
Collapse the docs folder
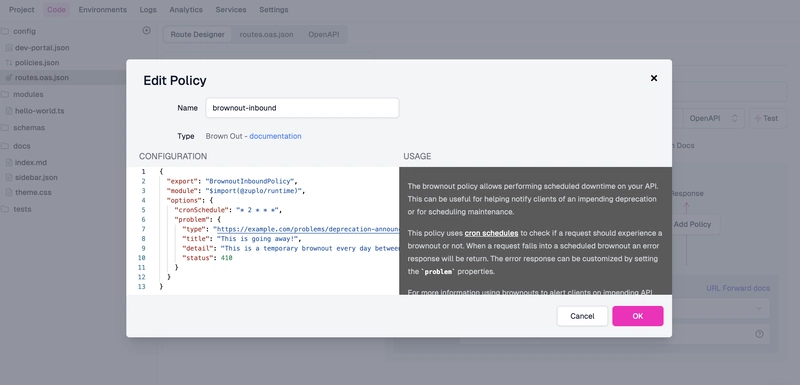(x=21, y=146)
